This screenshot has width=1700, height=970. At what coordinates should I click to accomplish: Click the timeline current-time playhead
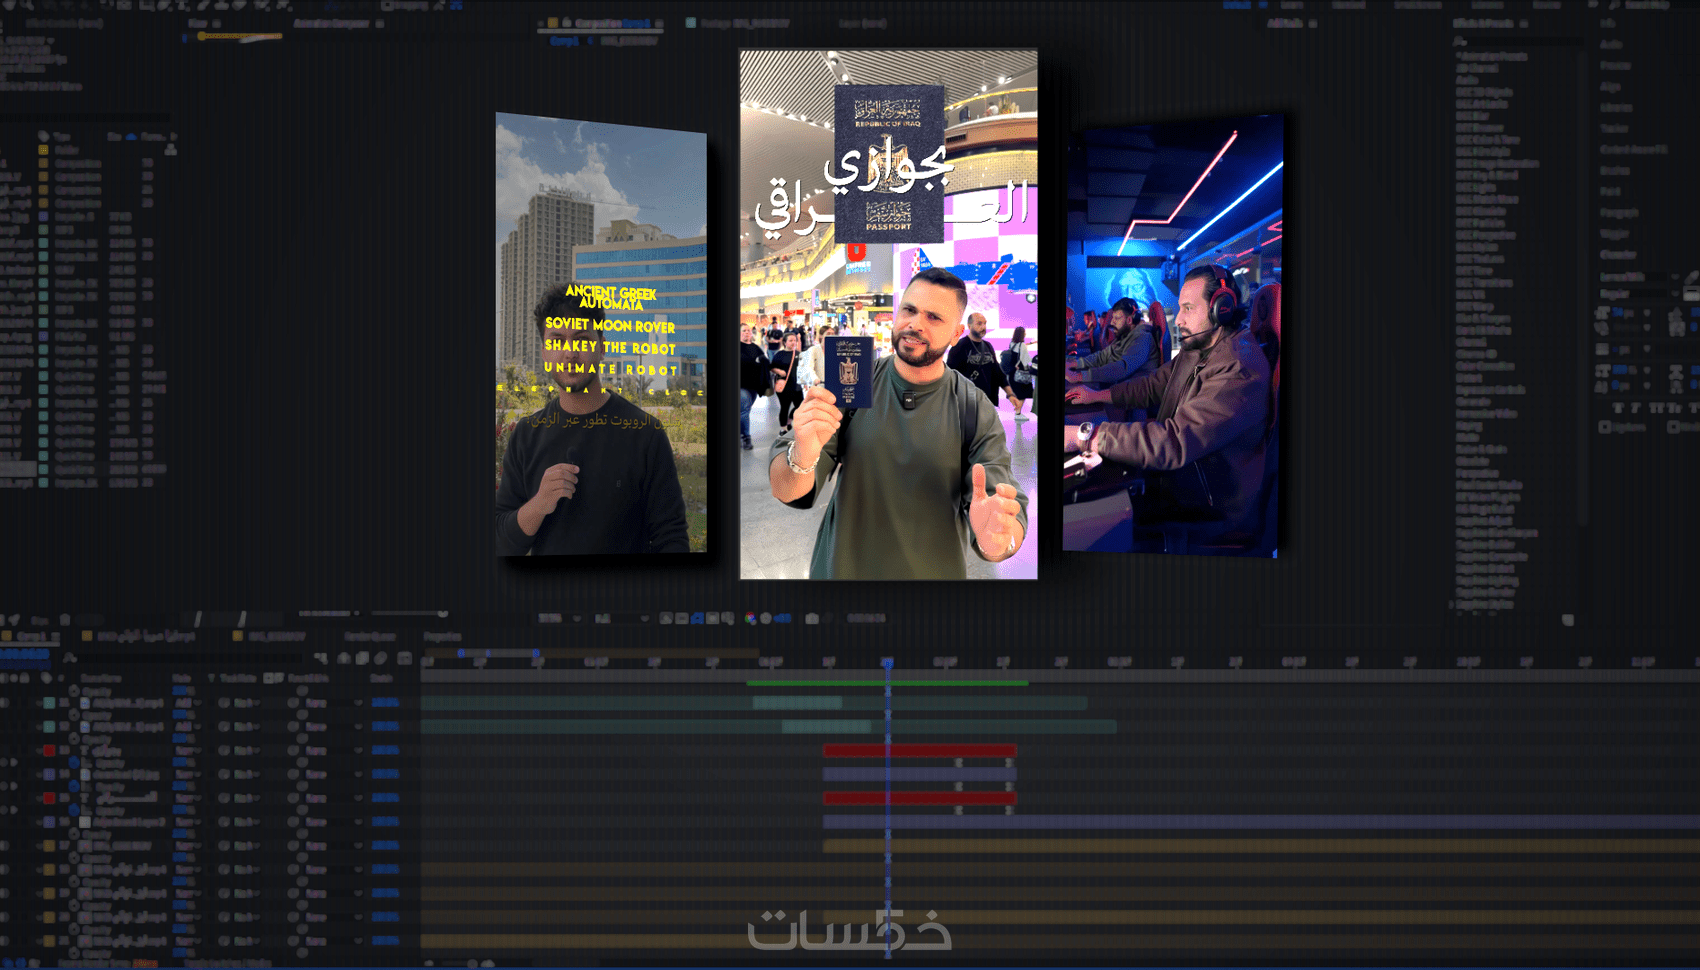point(887,663)
